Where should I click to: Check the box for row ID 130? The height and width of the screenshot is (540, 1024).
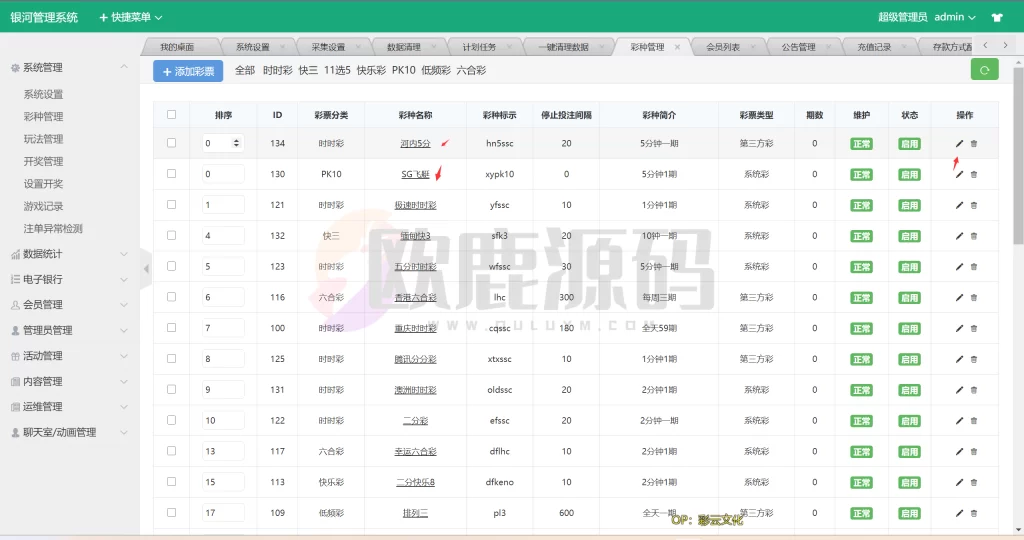point(171,174)
